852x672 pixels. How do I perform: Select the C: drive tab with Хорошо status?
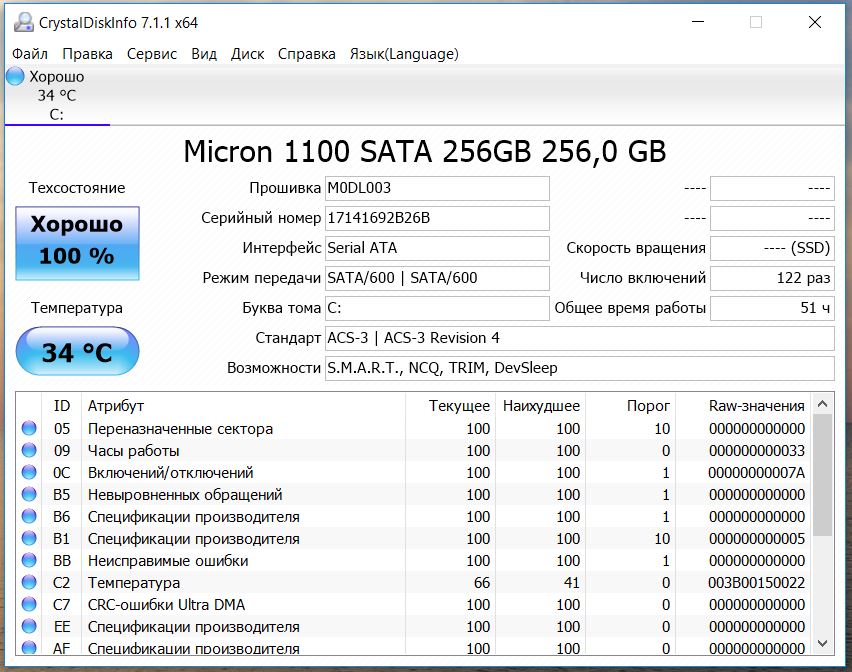click(x=57, y=96)
